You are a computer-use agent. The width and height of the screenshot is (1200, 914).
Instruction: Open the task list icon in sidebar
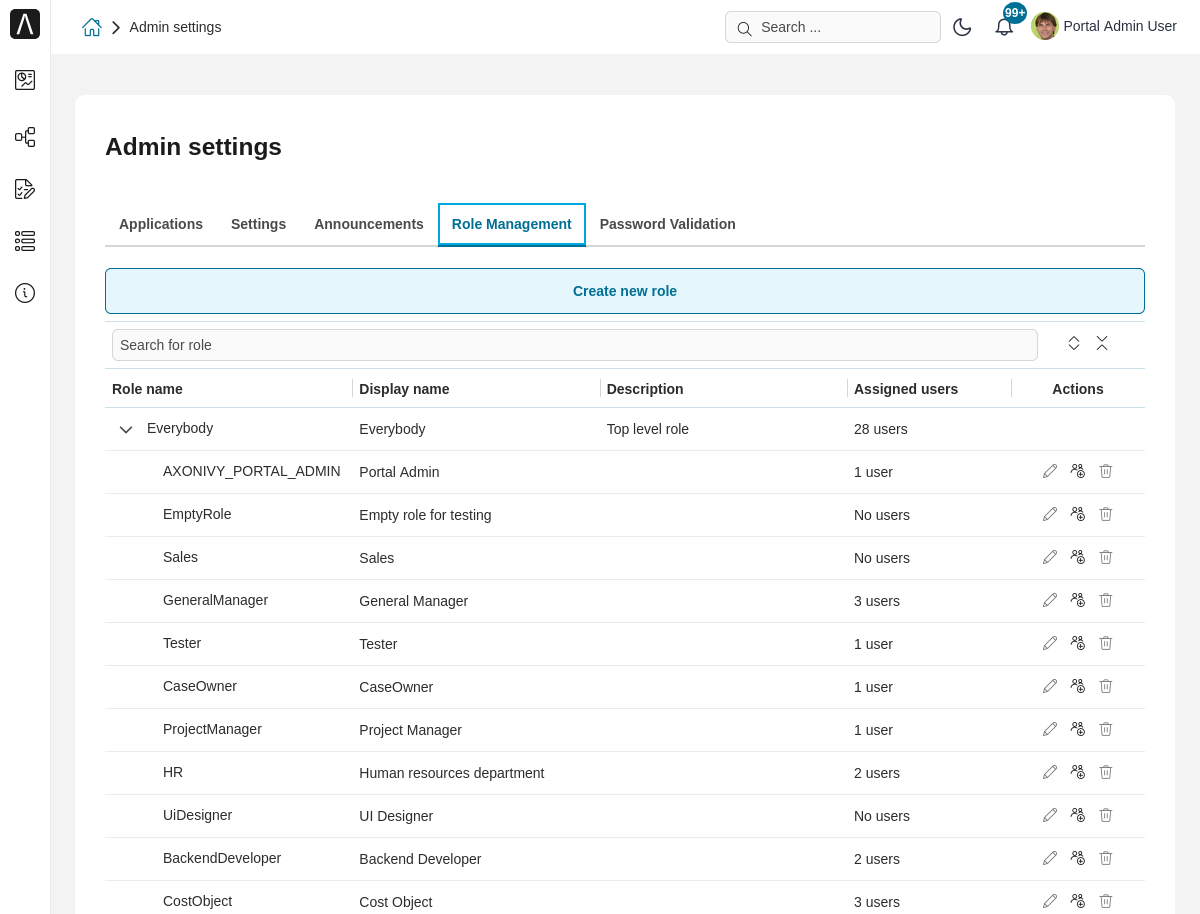pyautogui.click(x=25, y=189)
